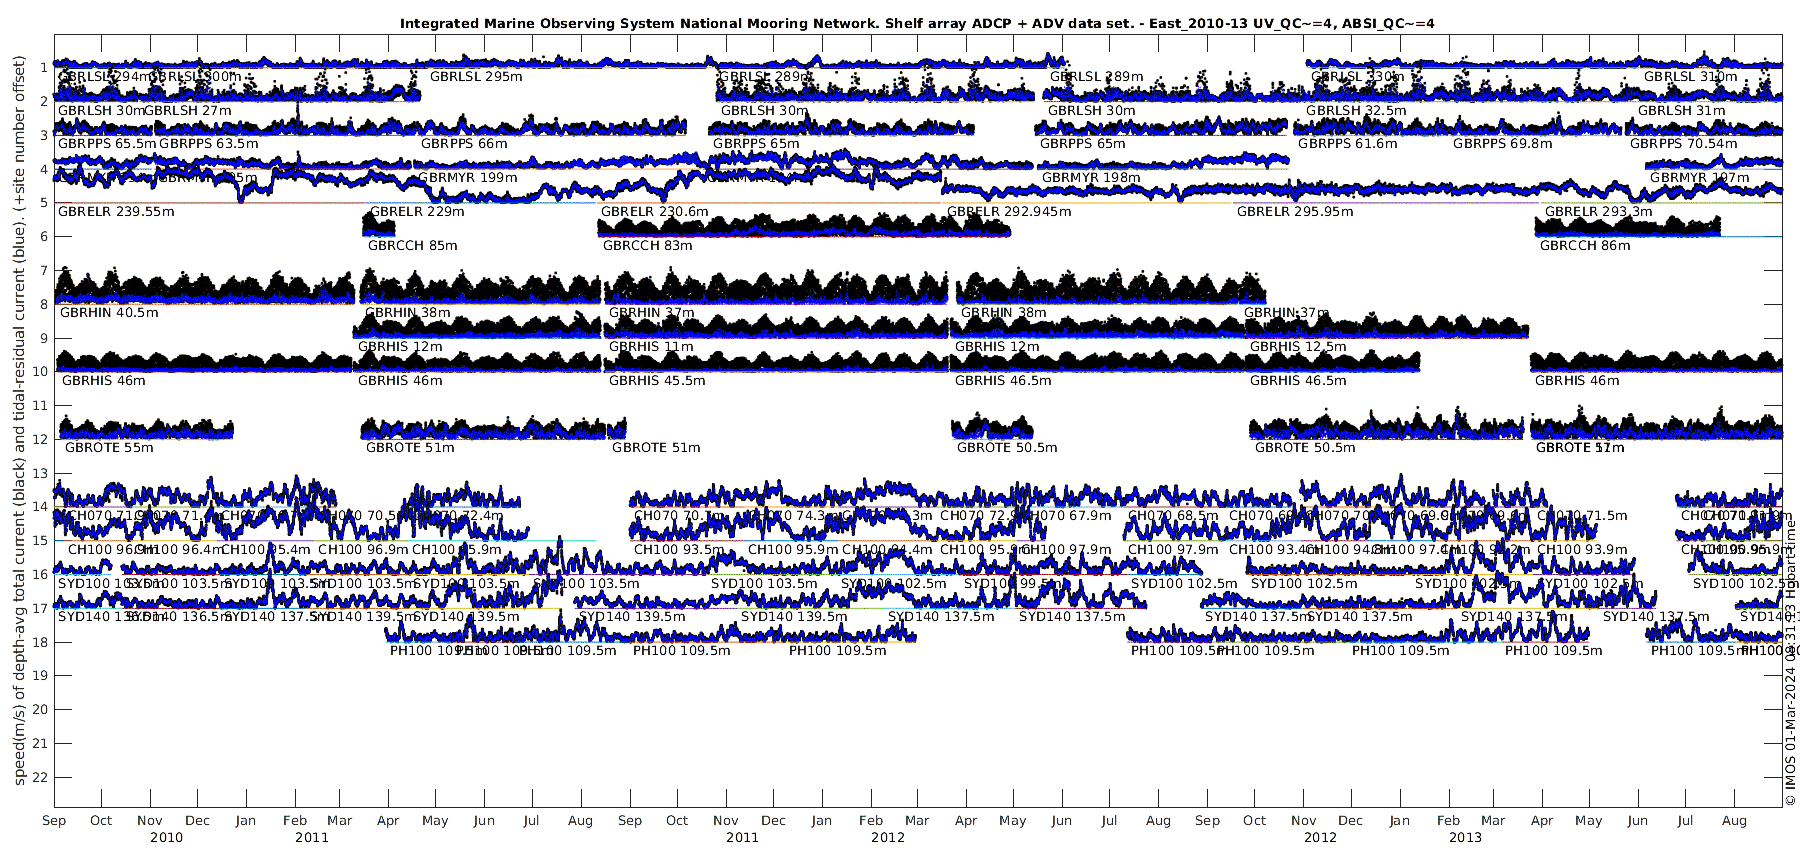
Task: Click the 'CH070 68.5m' label
Action: pyautogui.click(x=1173, y=515)
